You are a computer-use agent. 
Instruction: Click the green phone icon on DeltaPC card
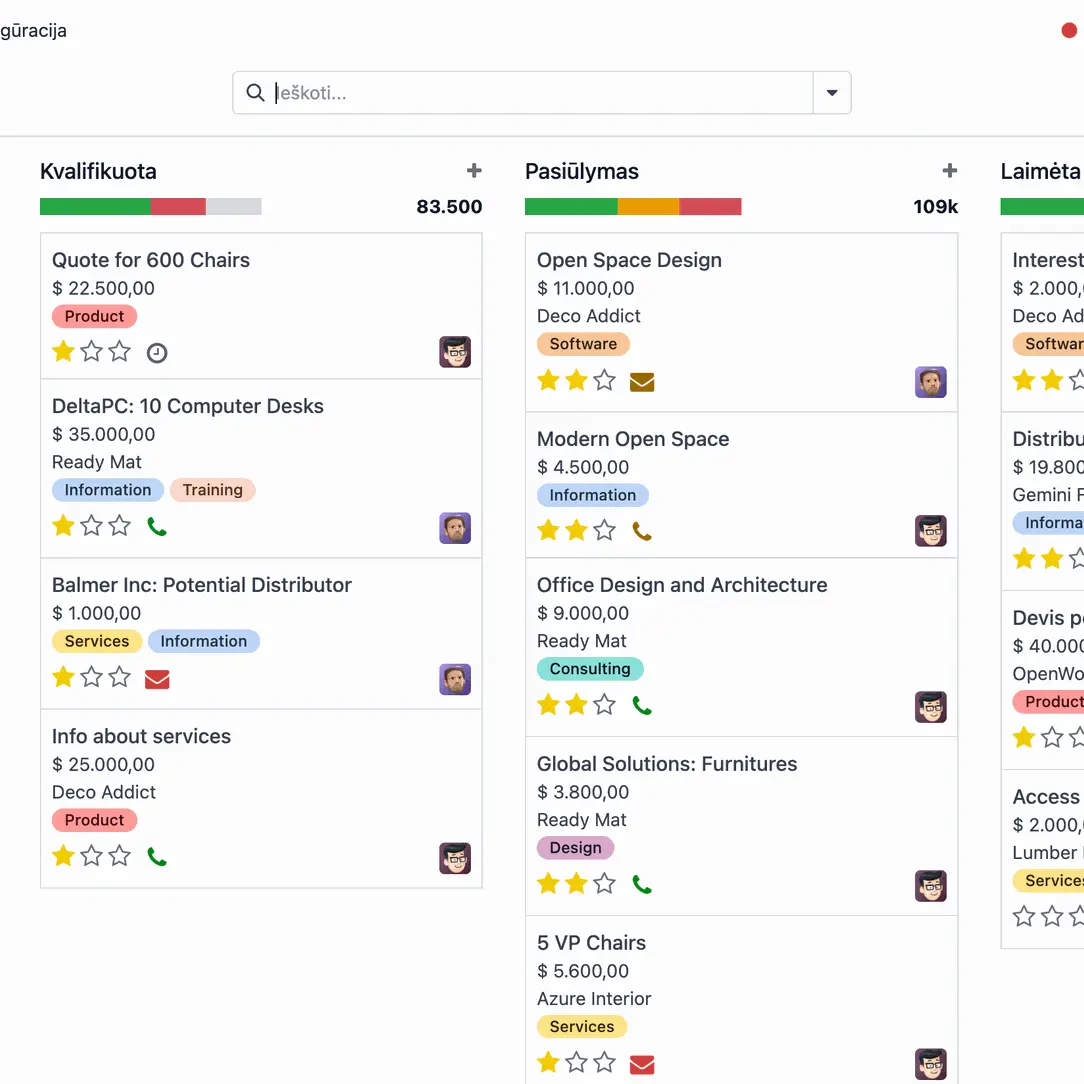[157, 526]
